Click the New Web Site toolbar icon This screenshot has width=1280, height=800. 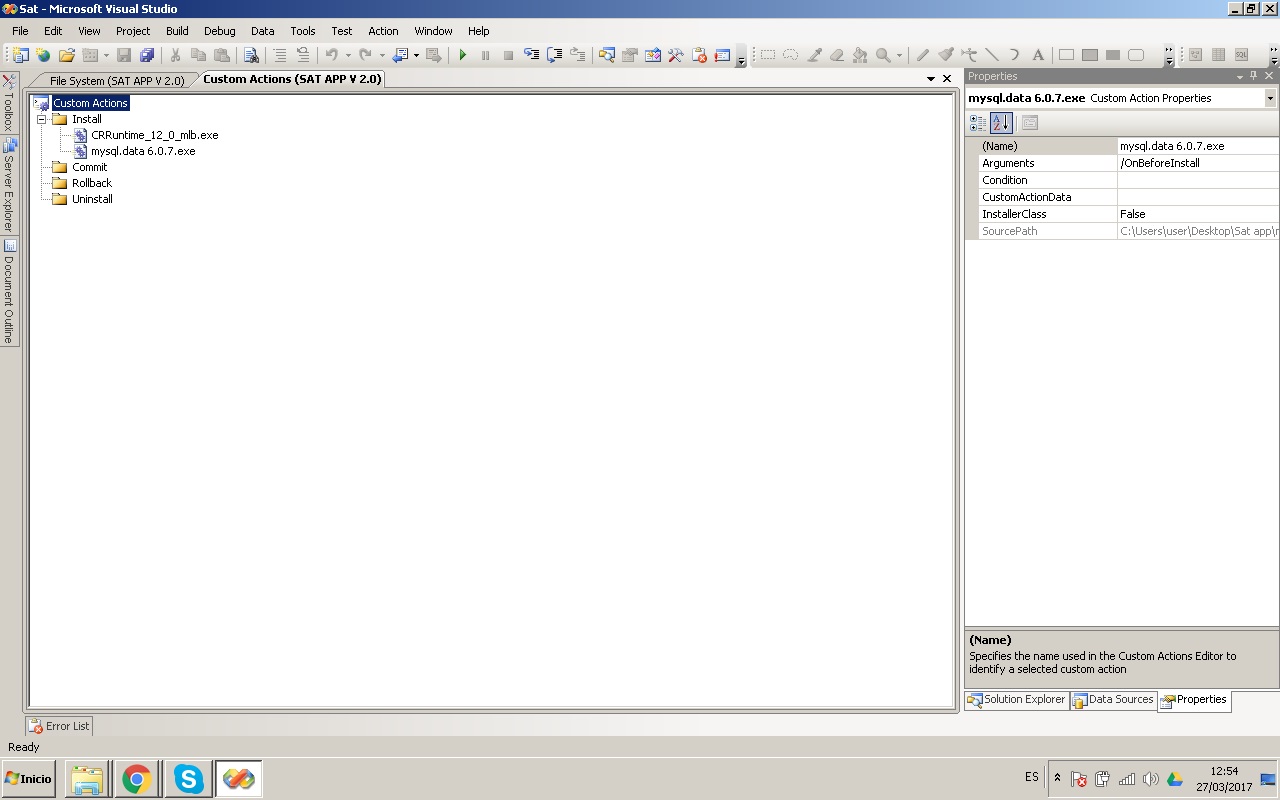(43, 55)
